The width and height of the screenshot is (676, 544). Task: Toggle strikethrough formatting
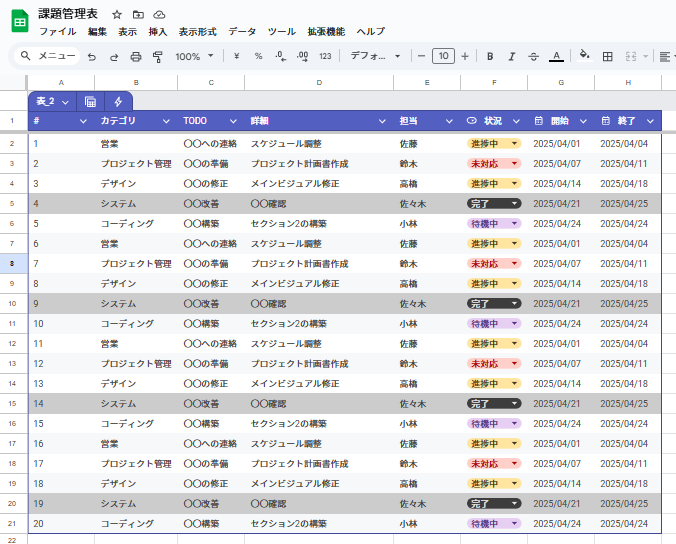click(x=534, y=56)
